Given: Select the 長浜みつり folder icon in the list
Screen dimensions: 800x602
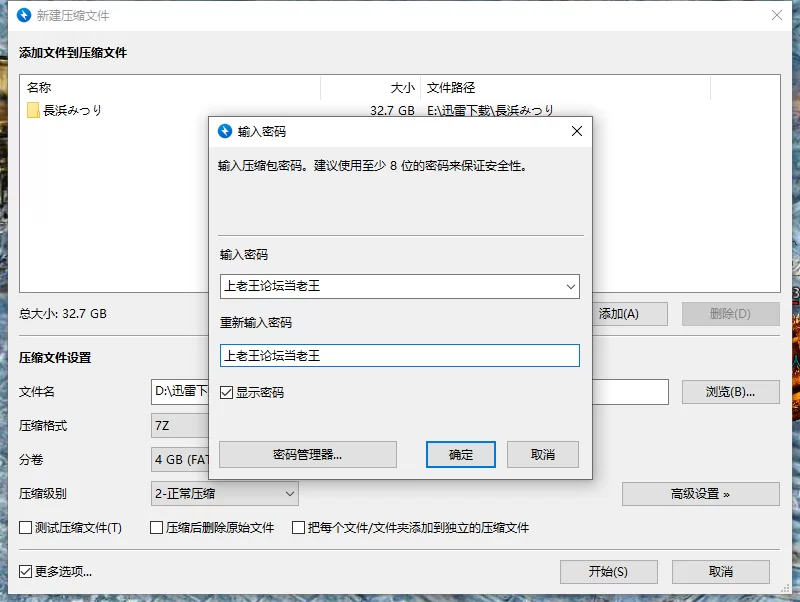Looking at the screenshot, I should (x=33, y=110).
